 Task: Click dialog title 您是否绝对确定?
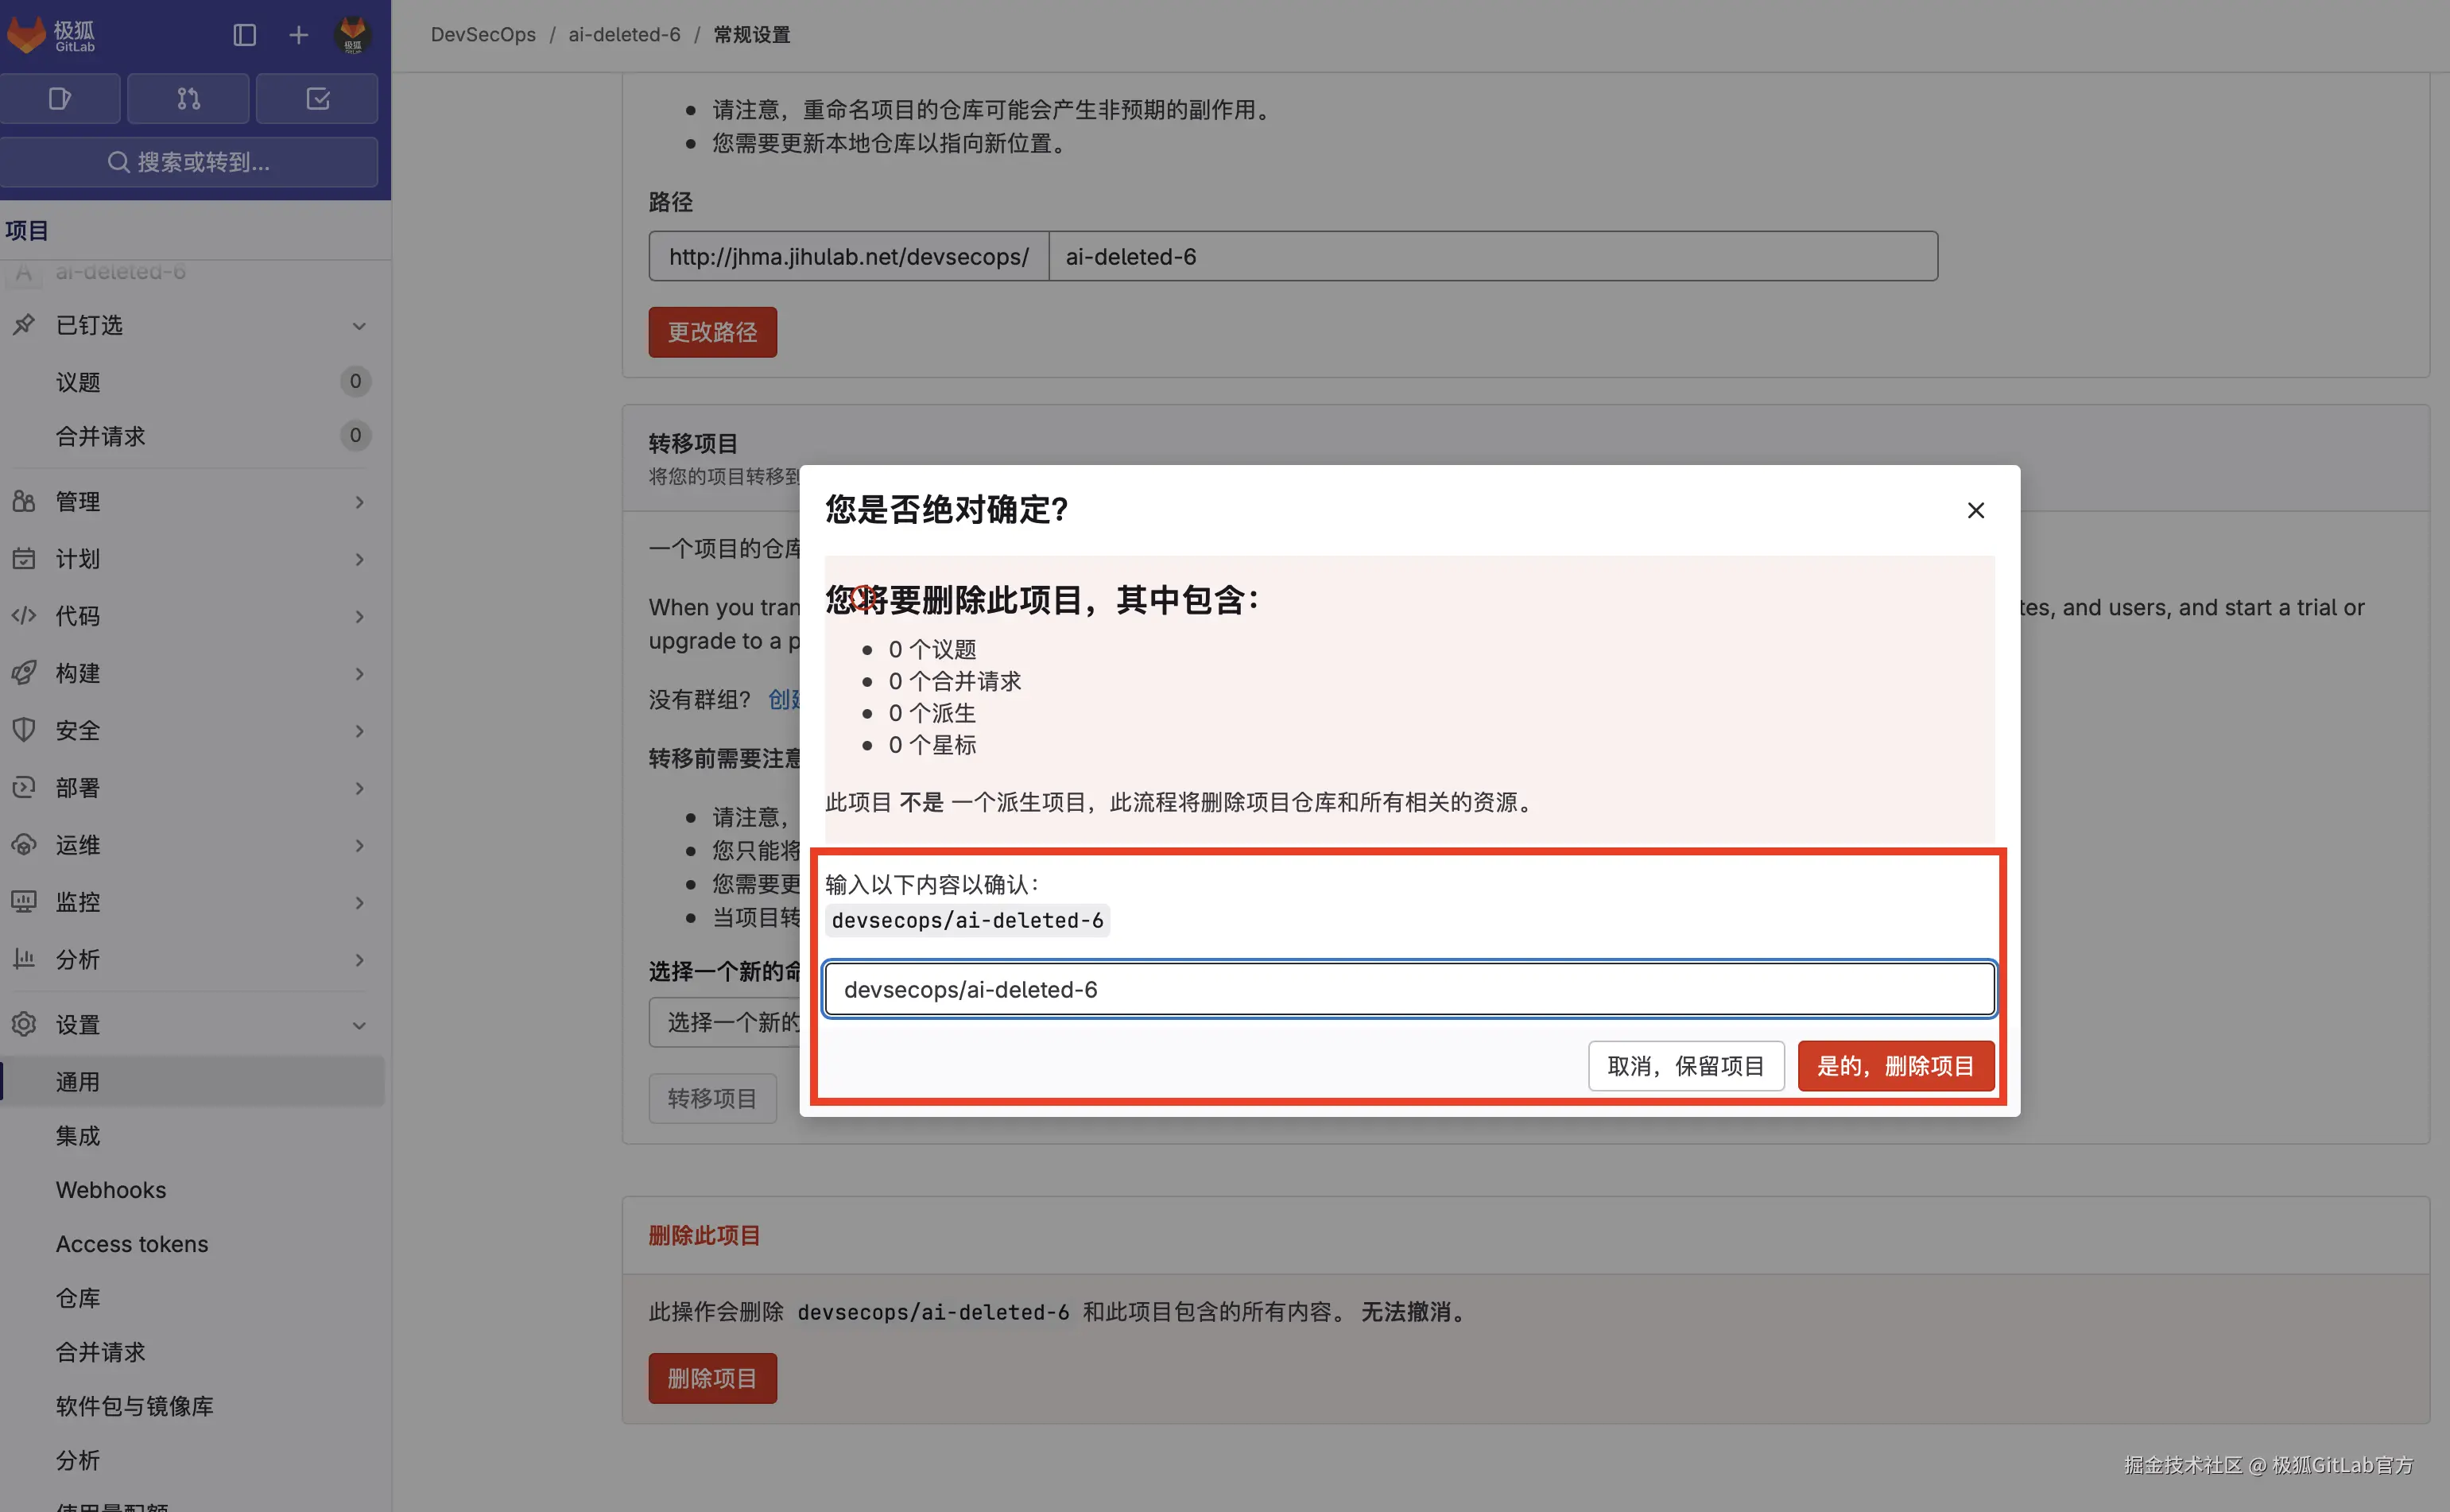tap(946, 509)
